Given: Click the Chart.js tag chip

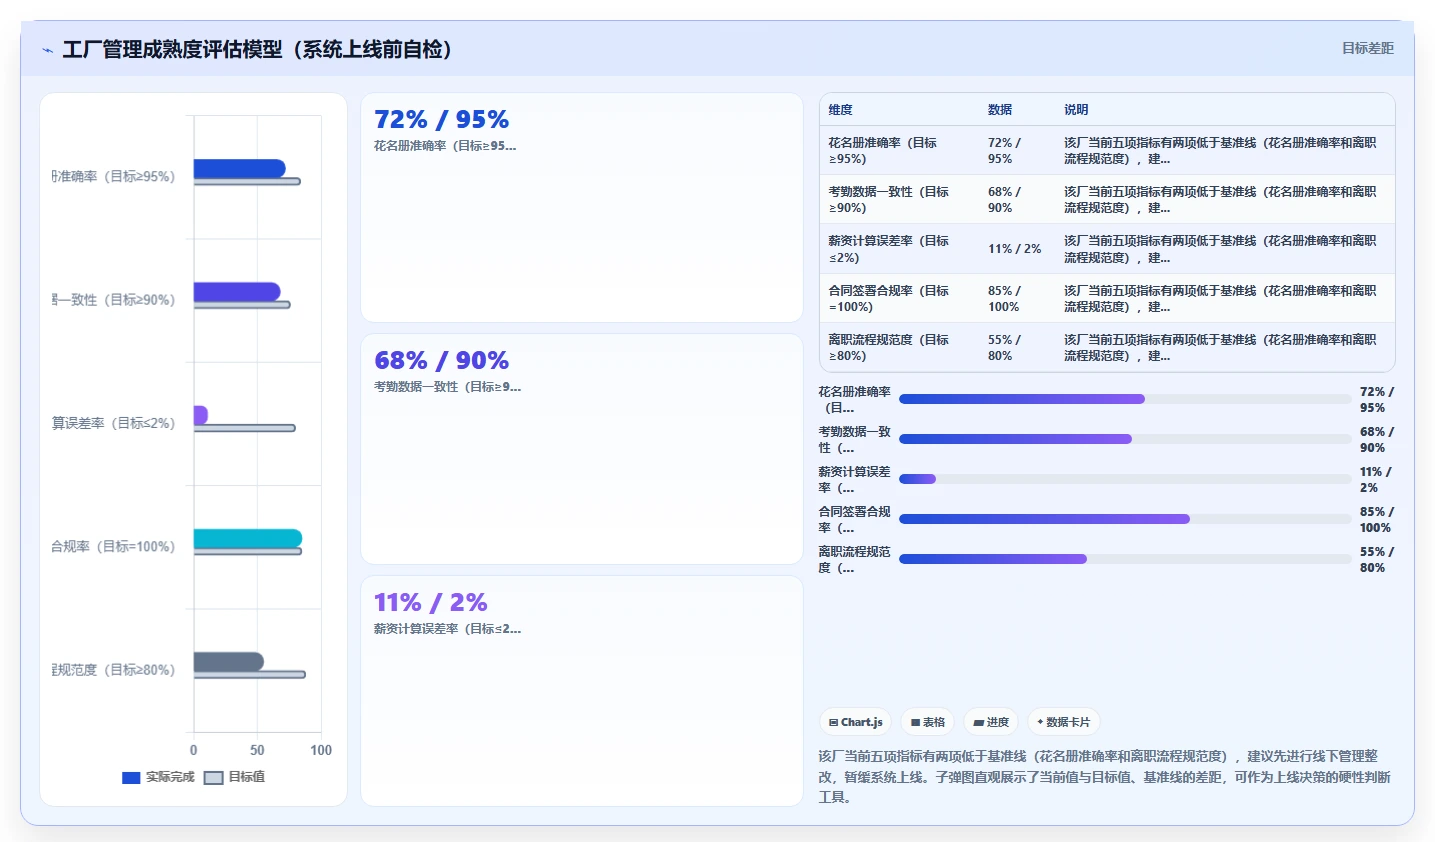Looking at the screenshot, I should [x=855, y=722].
